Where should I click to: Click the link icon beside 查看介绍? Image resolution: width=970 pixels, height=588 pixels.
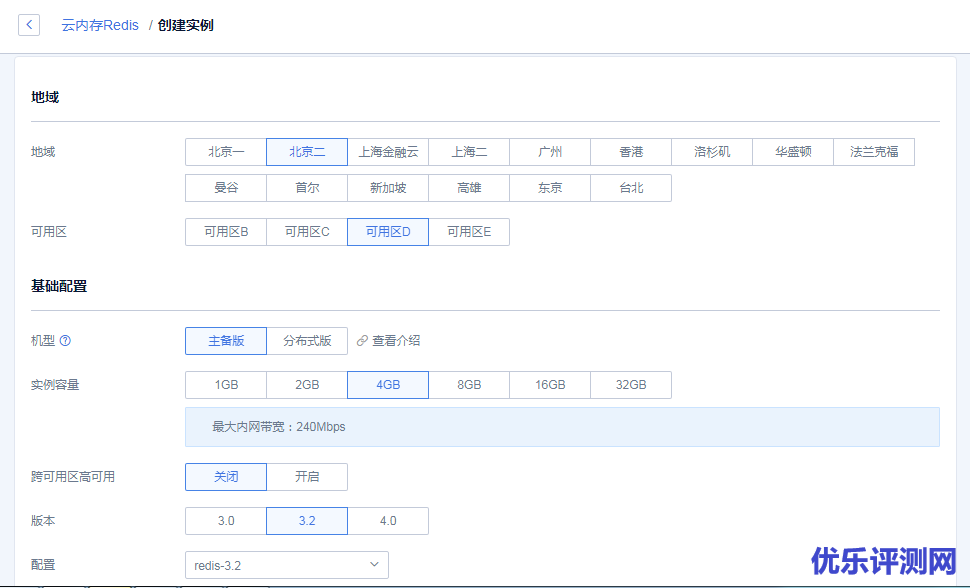(x=362, y=341)
